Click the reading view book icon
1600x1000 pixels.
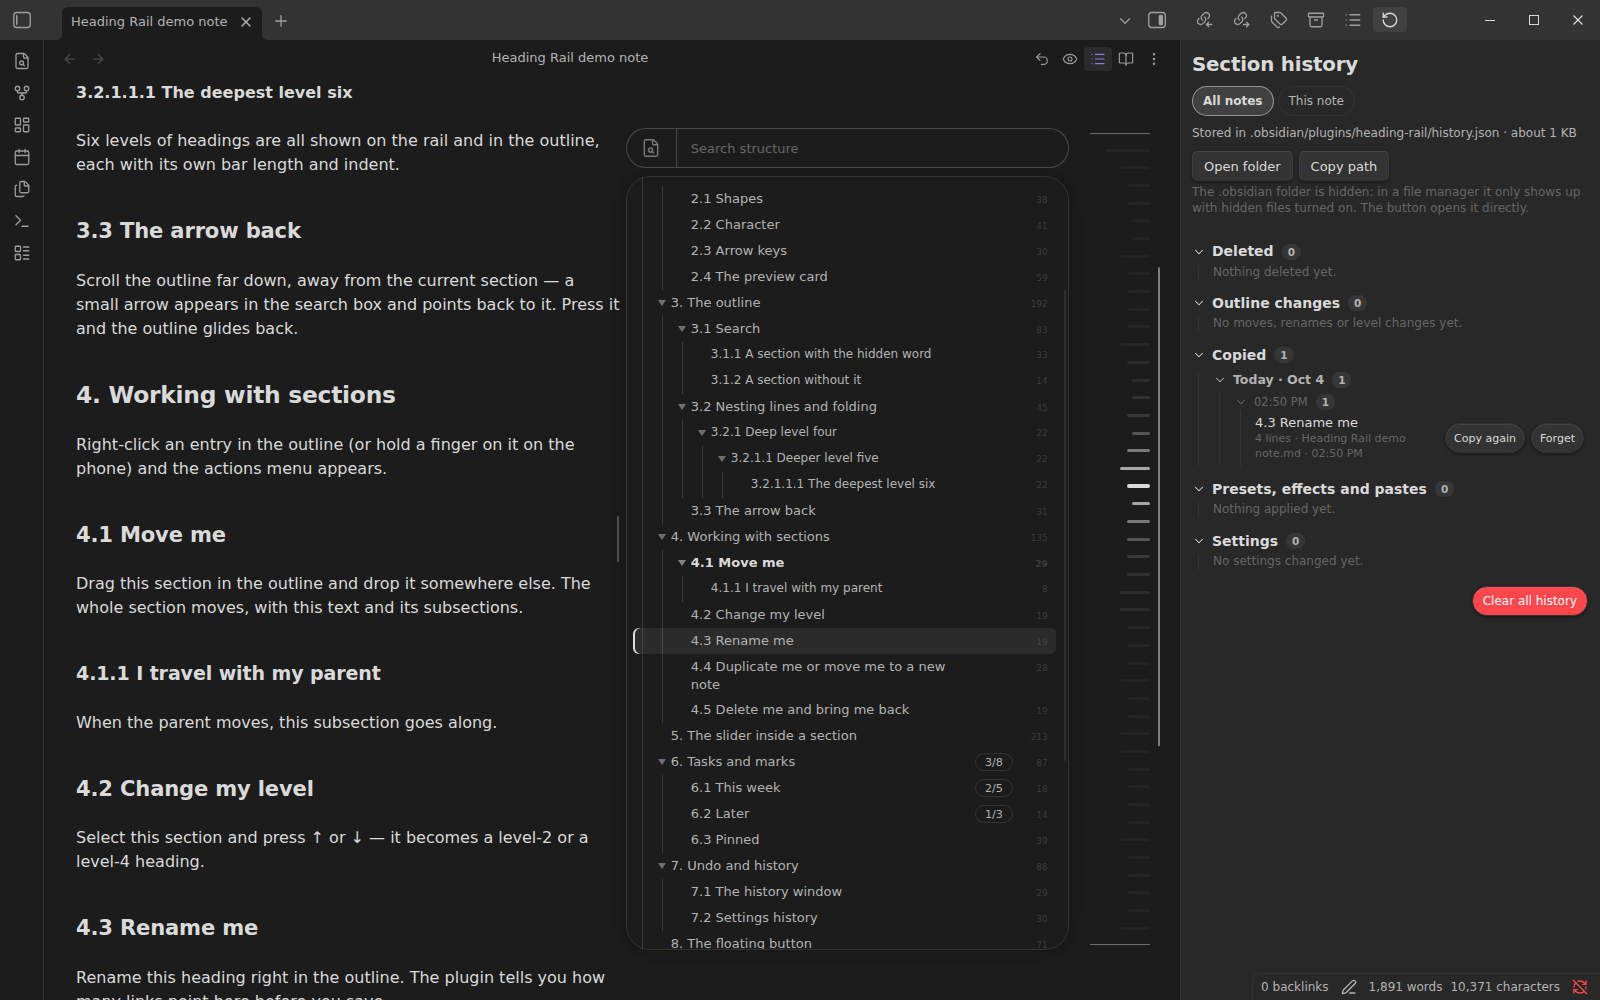(x=1126, y=59)
